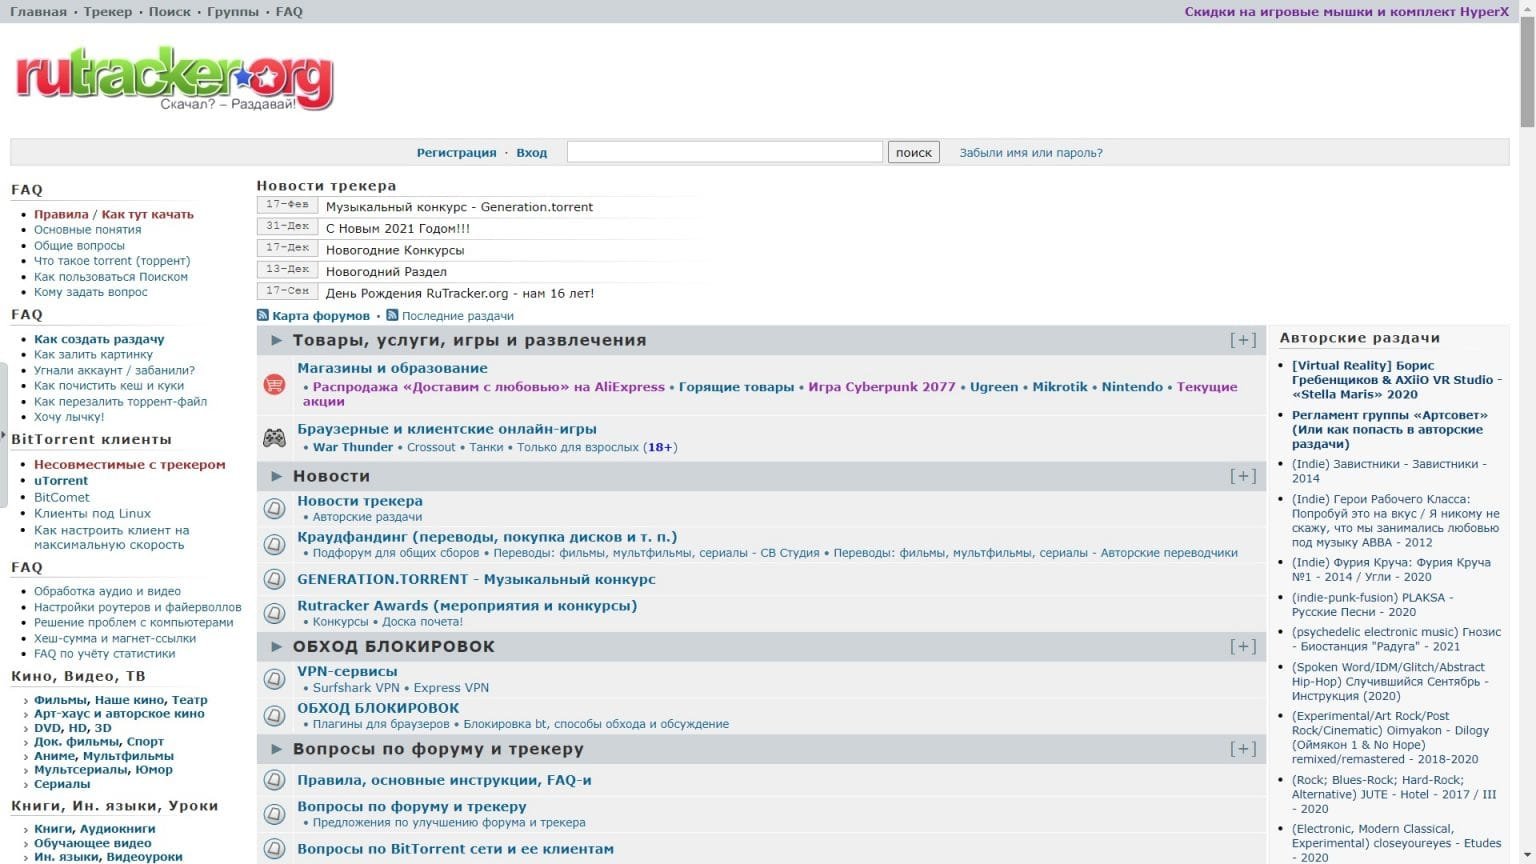Click forum icon beside Новости трекера subforum
The height and width of the screenshot is (864, 1536).
tap(274, 508)
